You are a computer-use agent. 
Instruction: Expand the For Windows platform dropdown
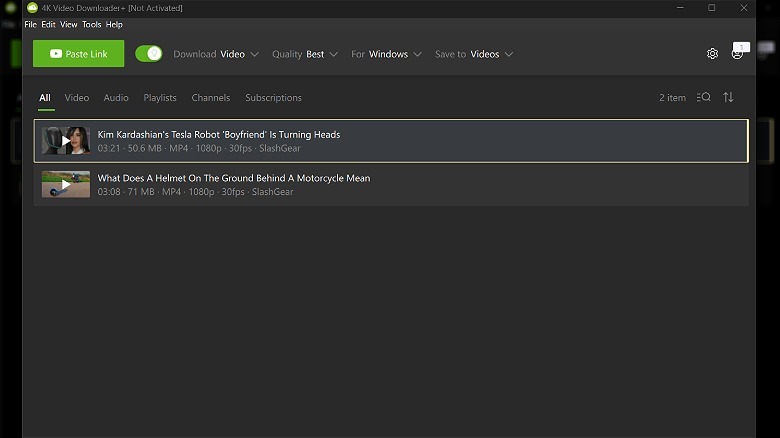click(386, 54)
